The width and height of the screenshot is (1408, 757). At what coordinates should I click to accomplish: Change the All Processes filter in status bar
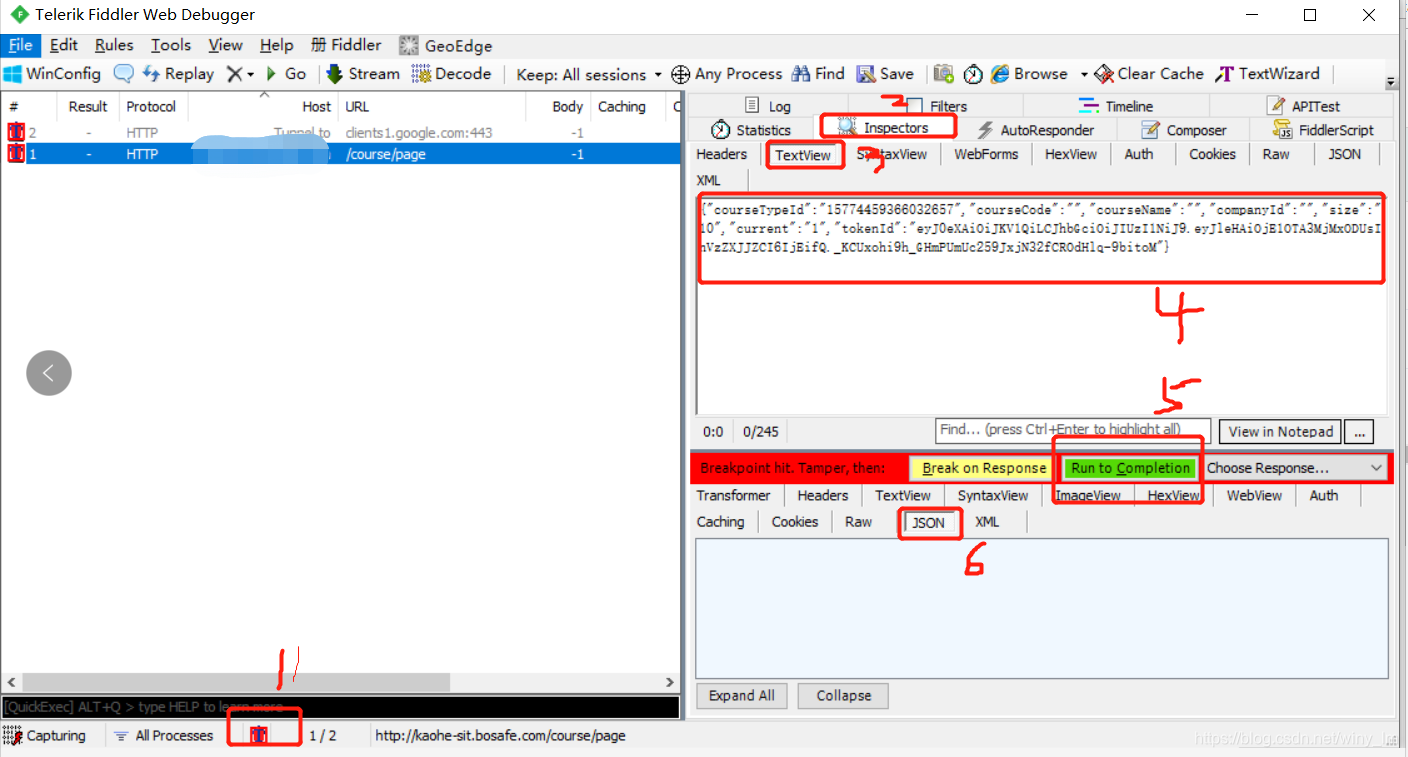click(163, 735)
